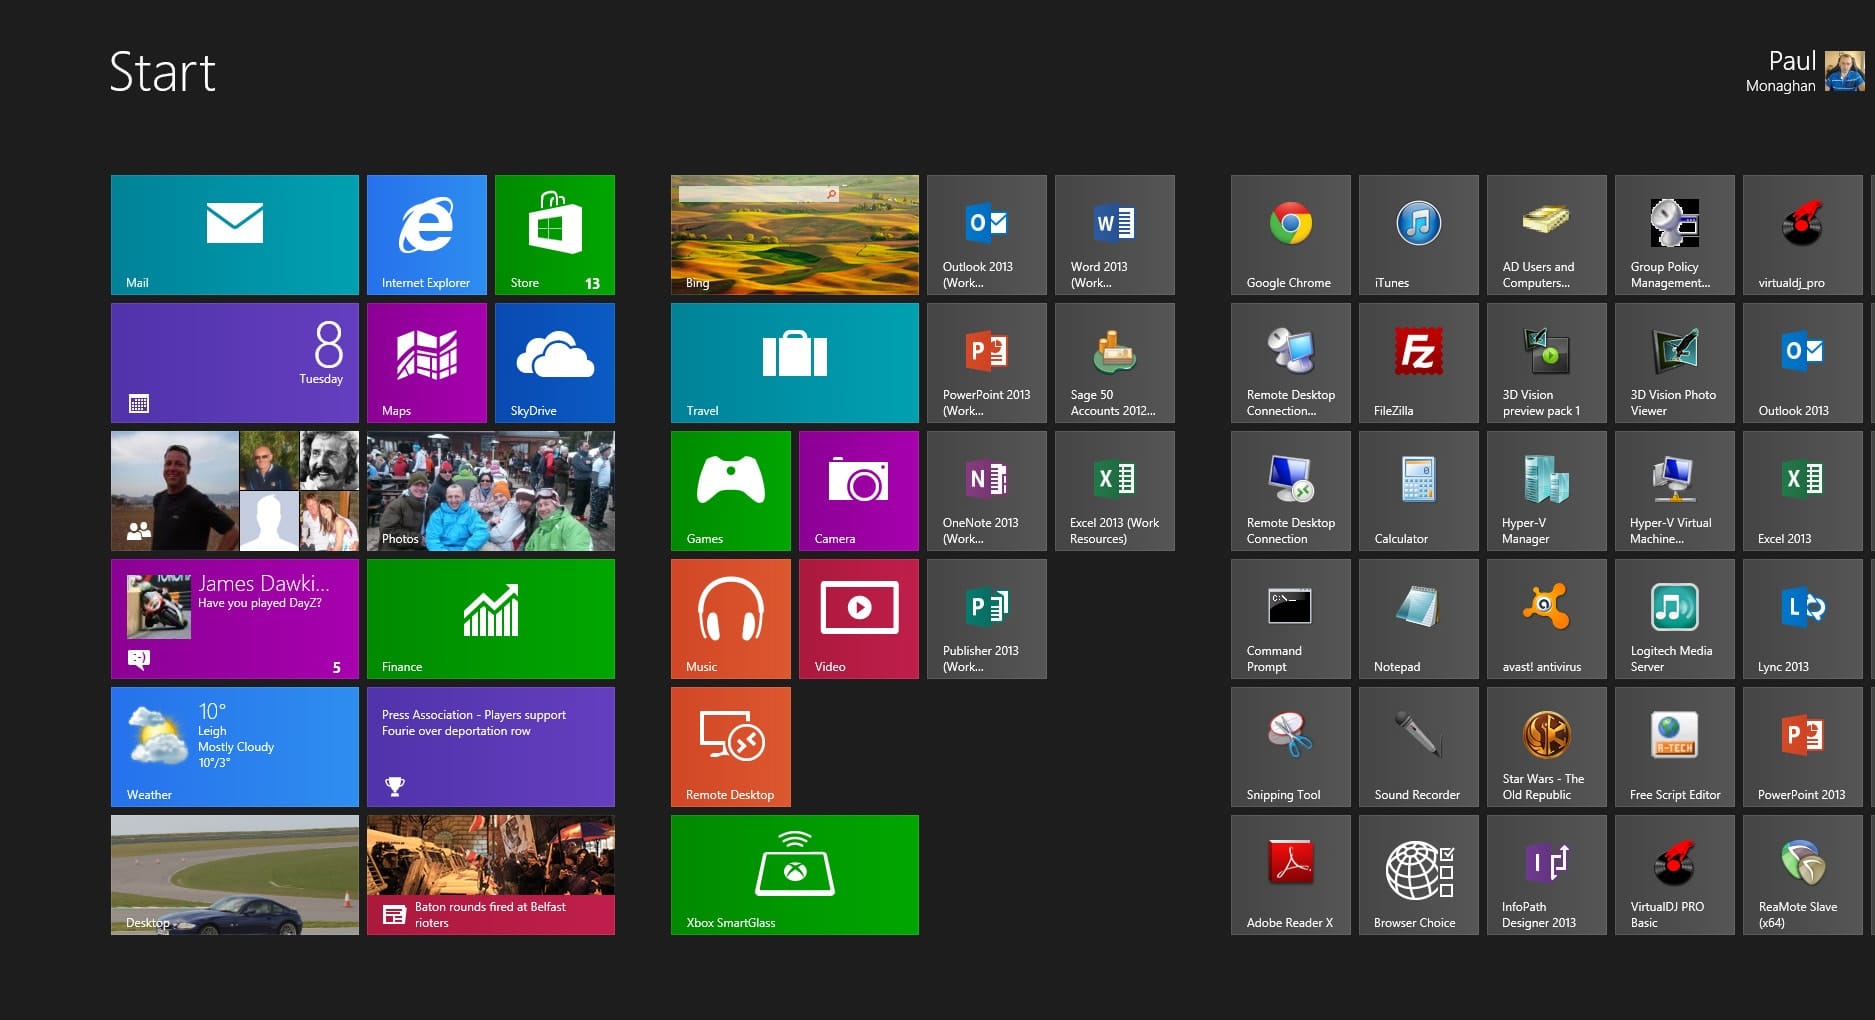Open the Press Association sports news tile
This screenshot has width=1875, height=1020.
point(491,747)
